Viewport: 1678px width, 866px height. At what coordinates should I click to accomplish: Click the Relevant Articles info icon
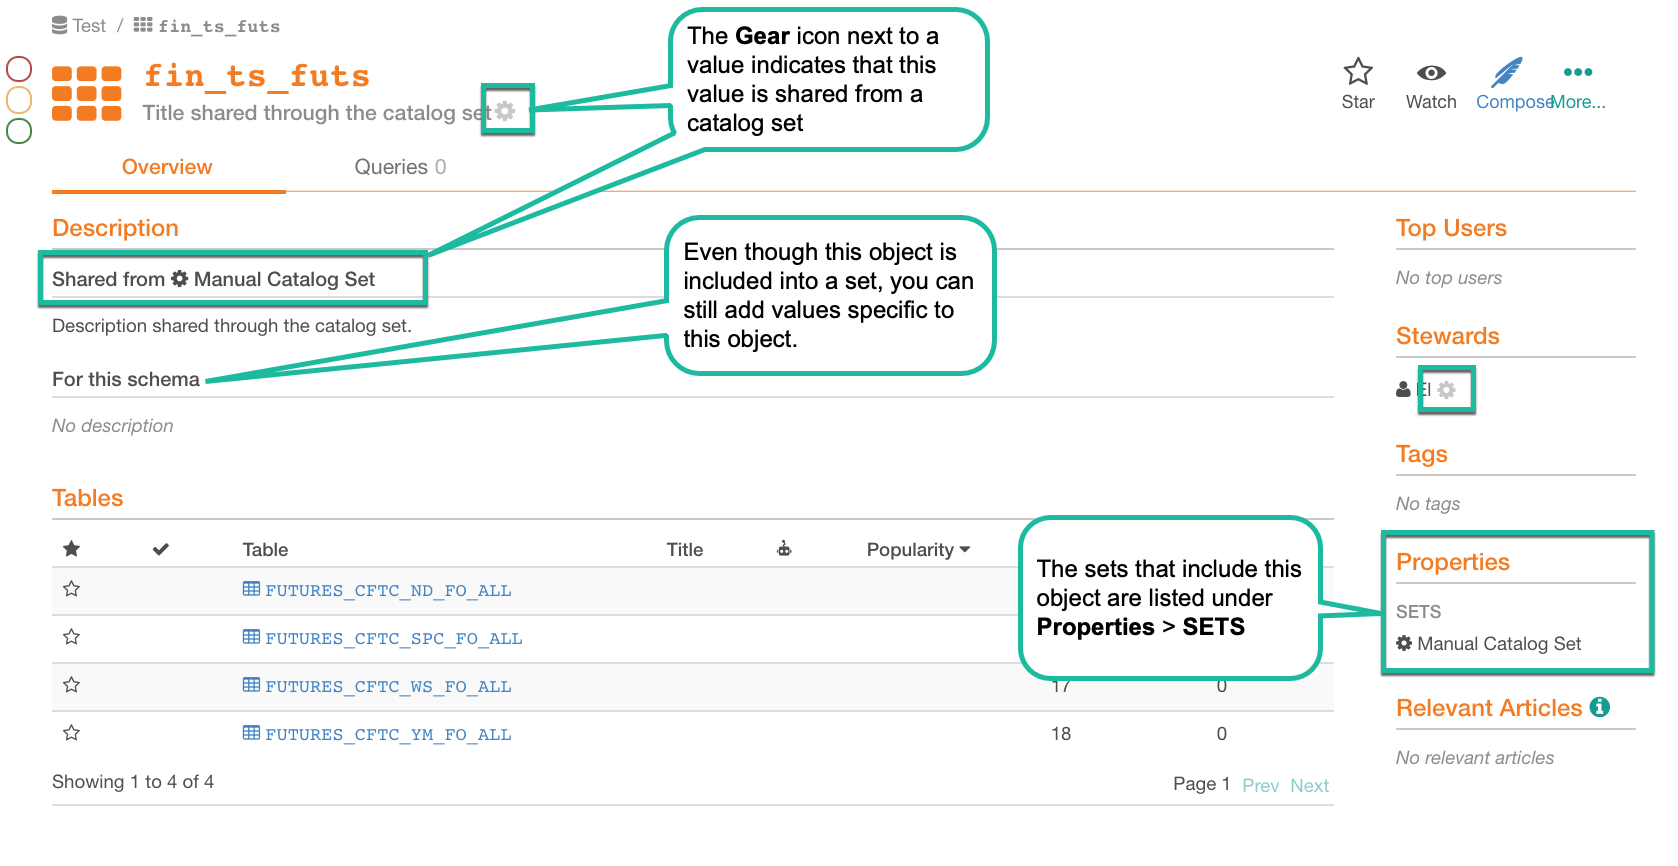pyautogui.click(x=1600, y=707)
